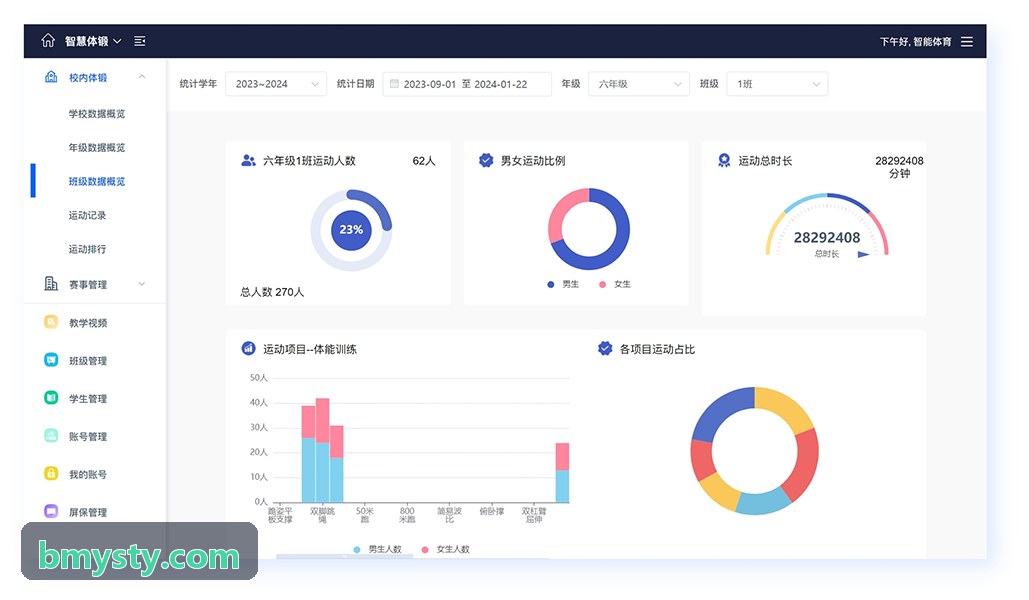Open 运动记录 menu item
Image resolution: width=1029 pixels, height=600 pixels.
click(x=87, y=215)
